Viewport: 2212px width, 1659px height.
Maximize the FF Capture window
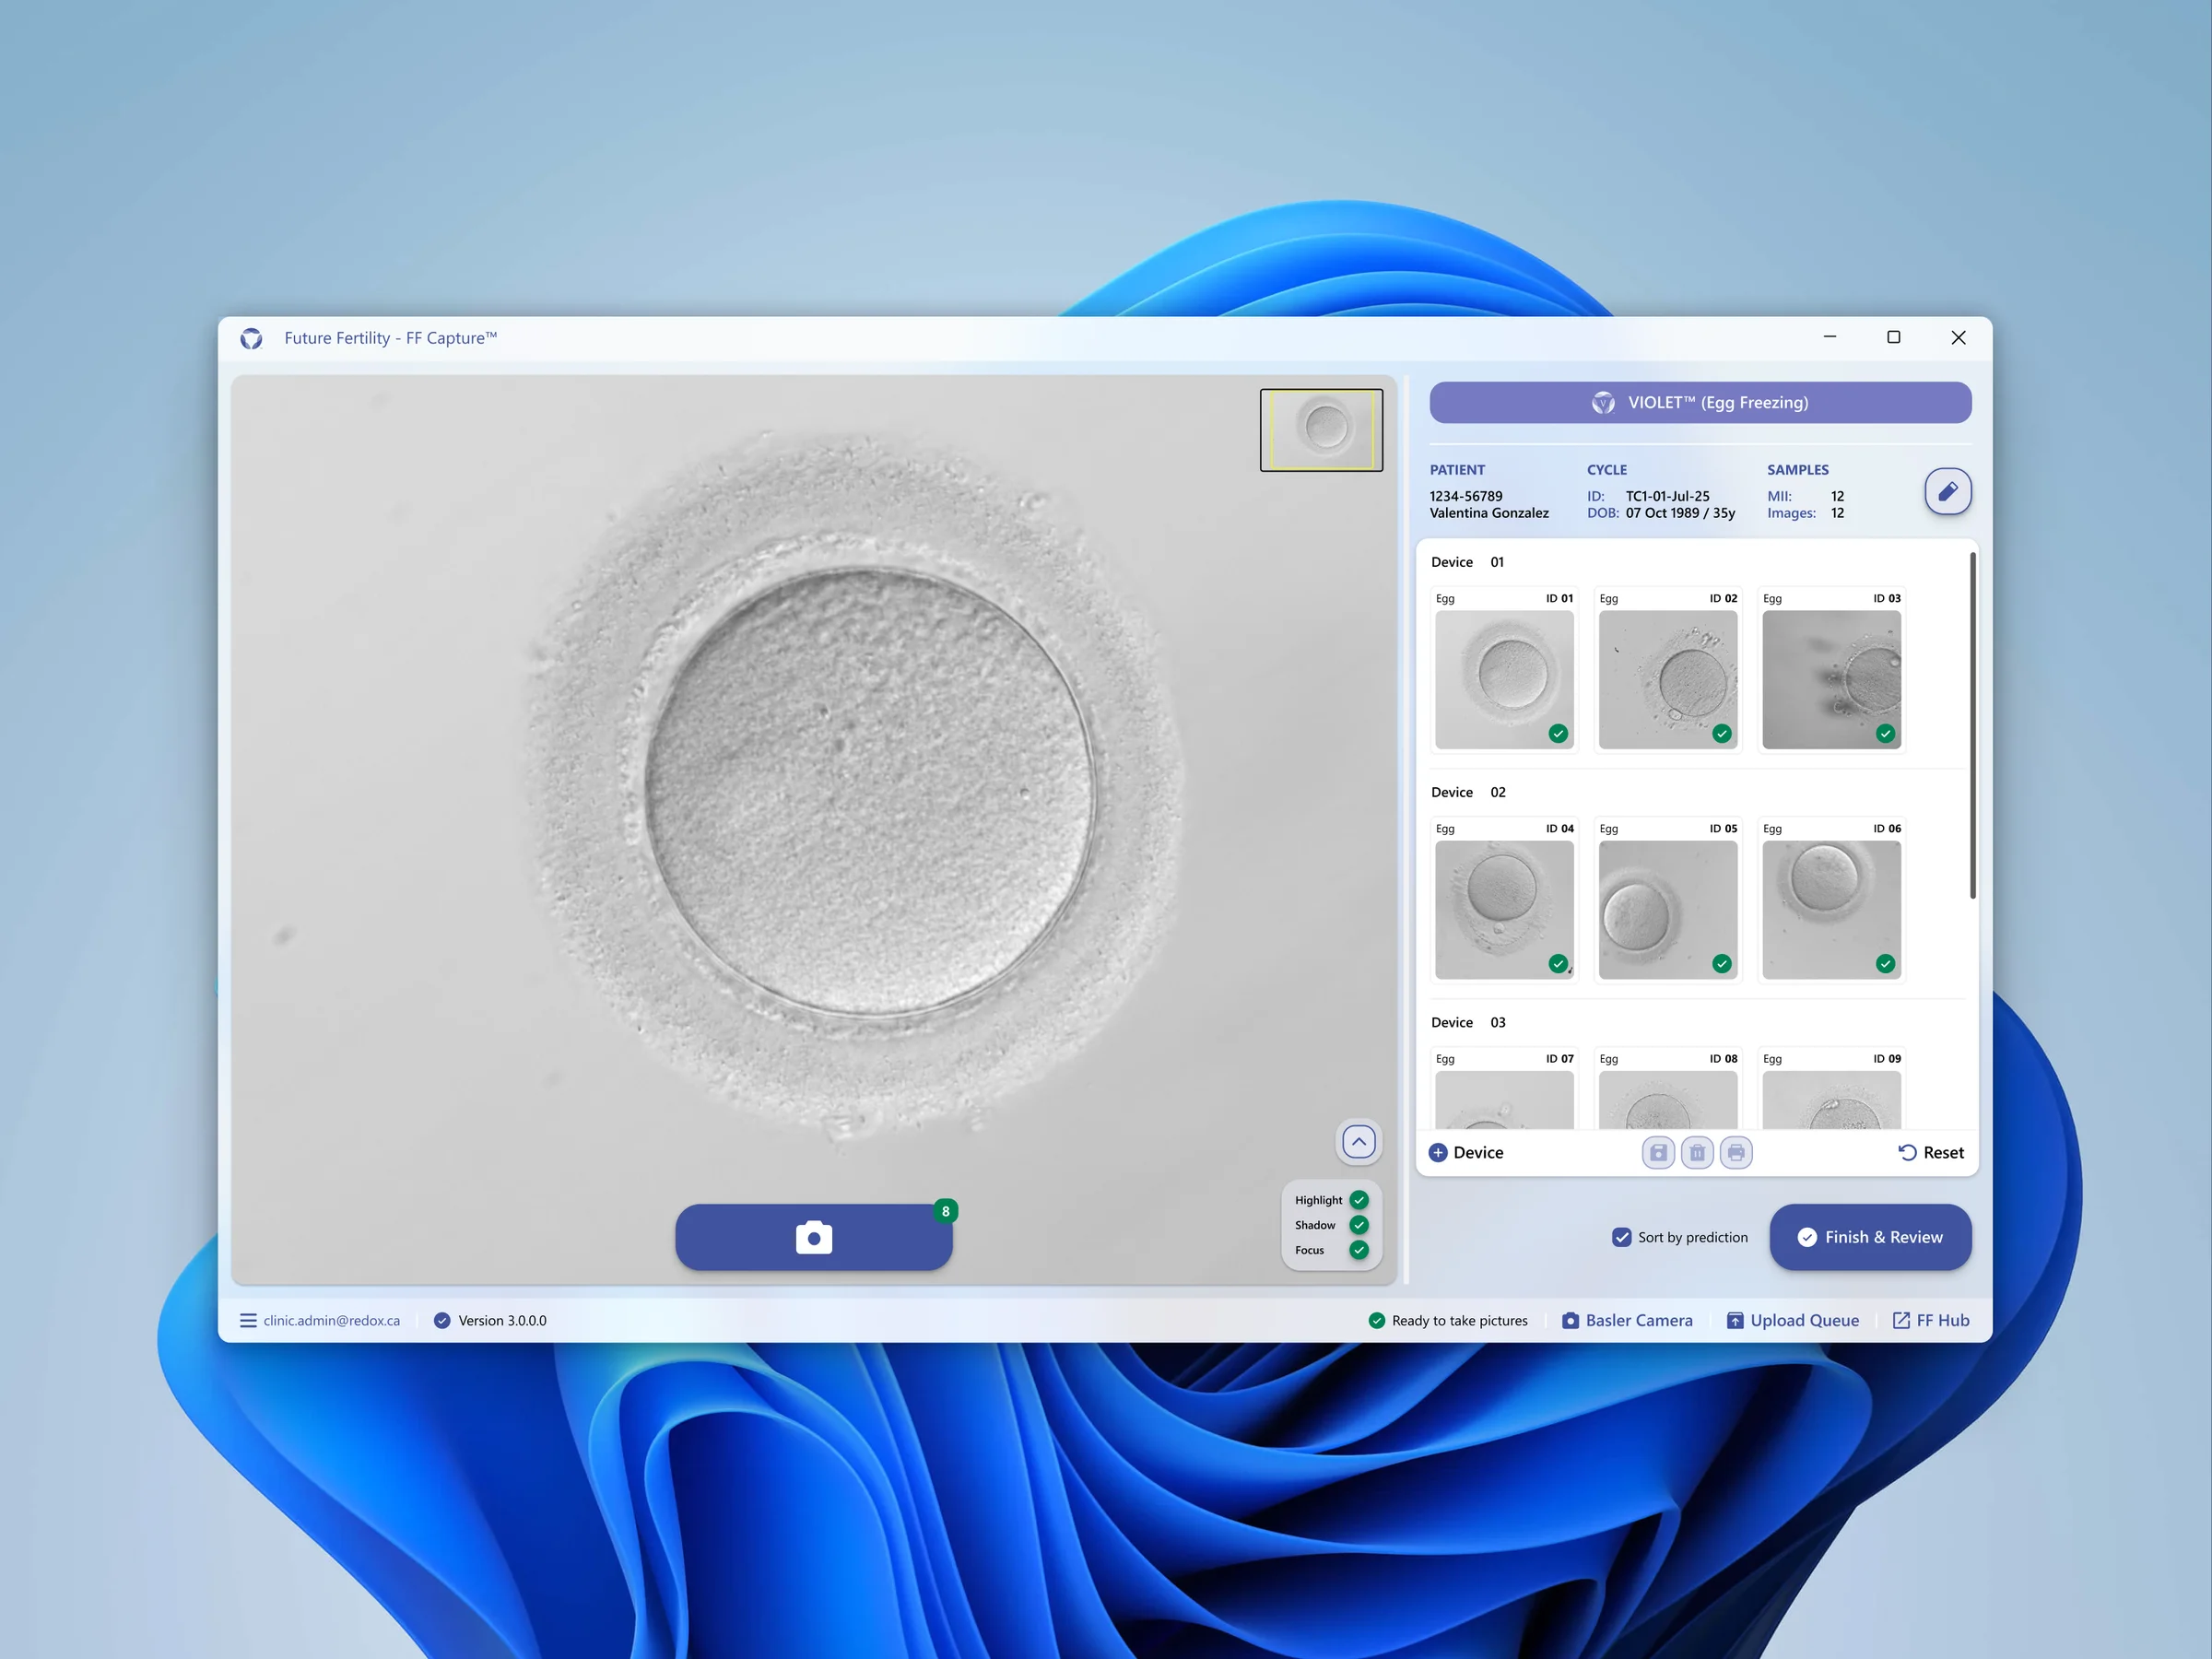[1893, 337]
